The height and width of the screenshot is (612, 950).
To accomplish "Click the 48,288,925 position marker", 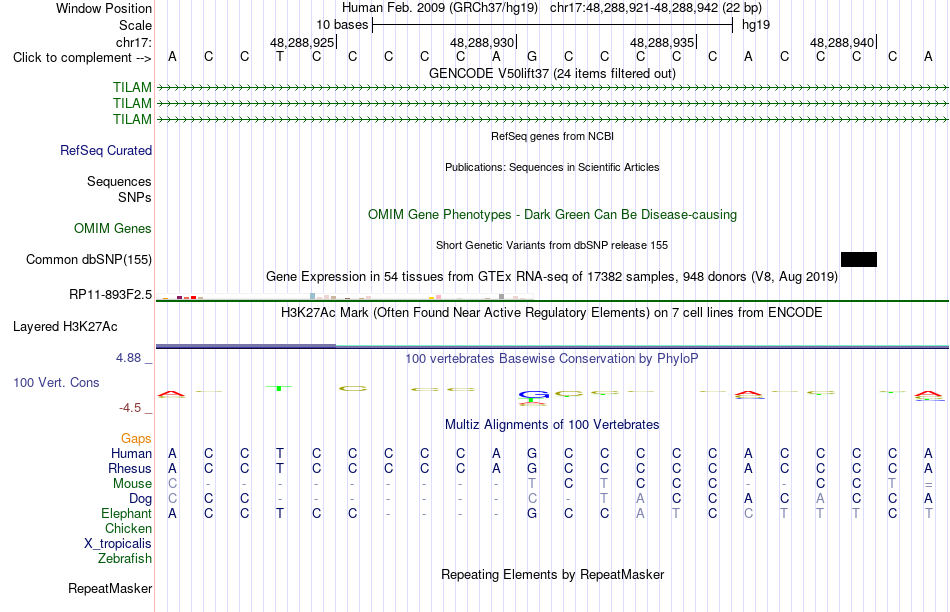I will coord(302,42).
